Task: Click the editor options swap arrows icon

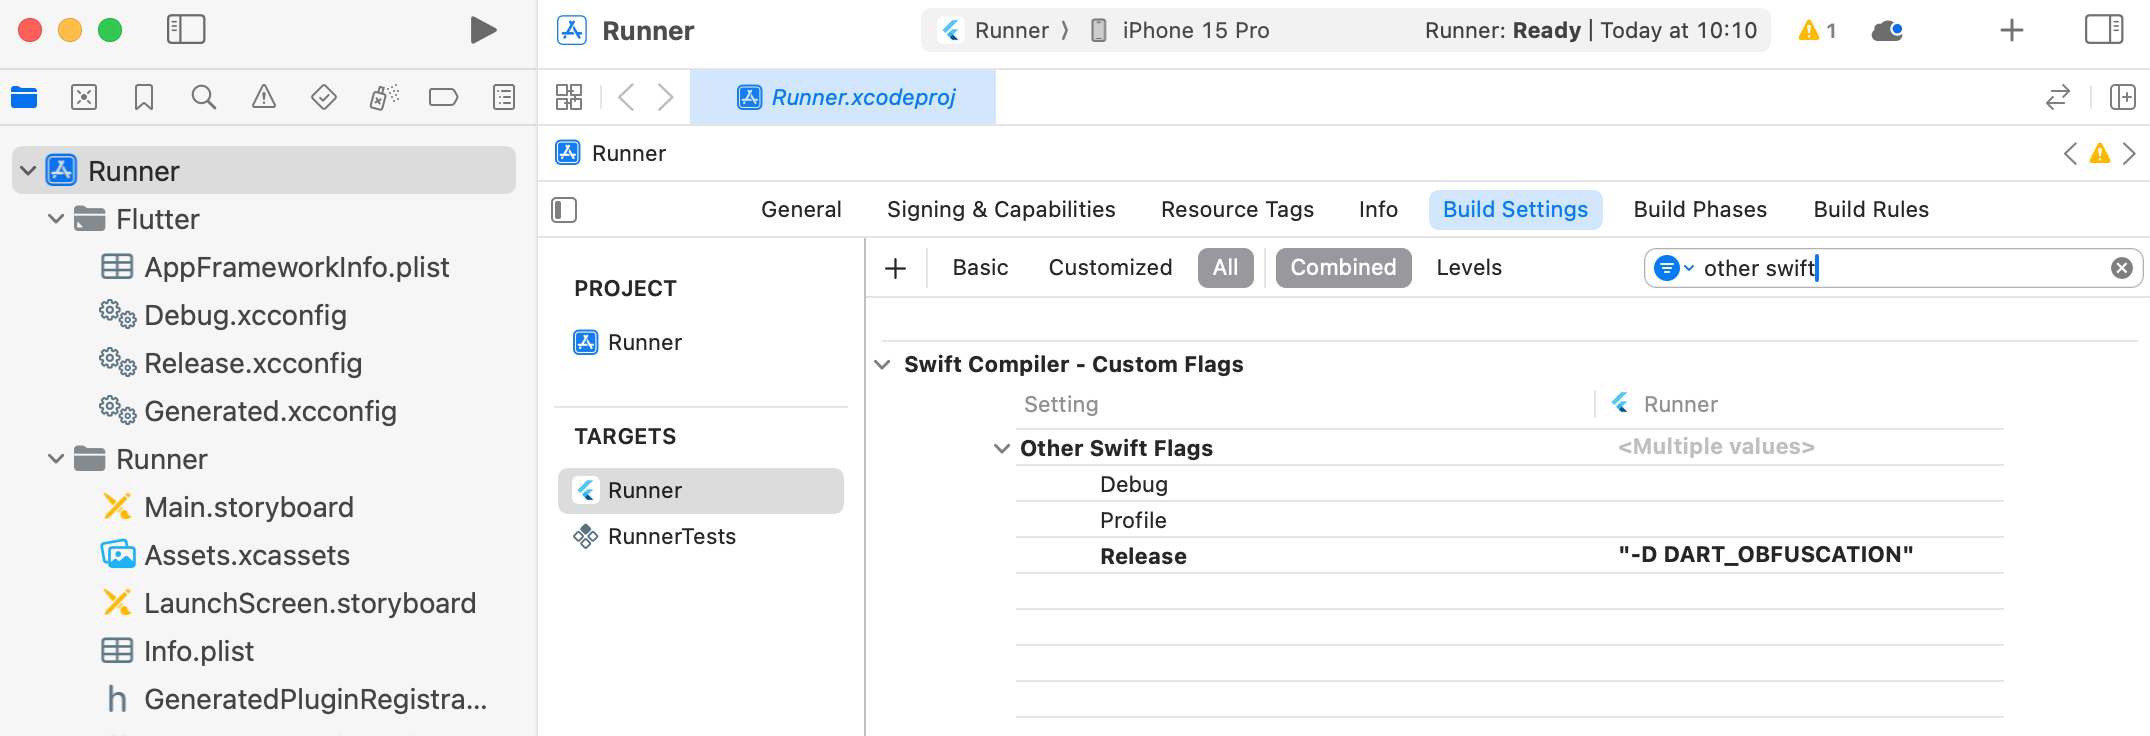Action: (x=2058, y=97)
